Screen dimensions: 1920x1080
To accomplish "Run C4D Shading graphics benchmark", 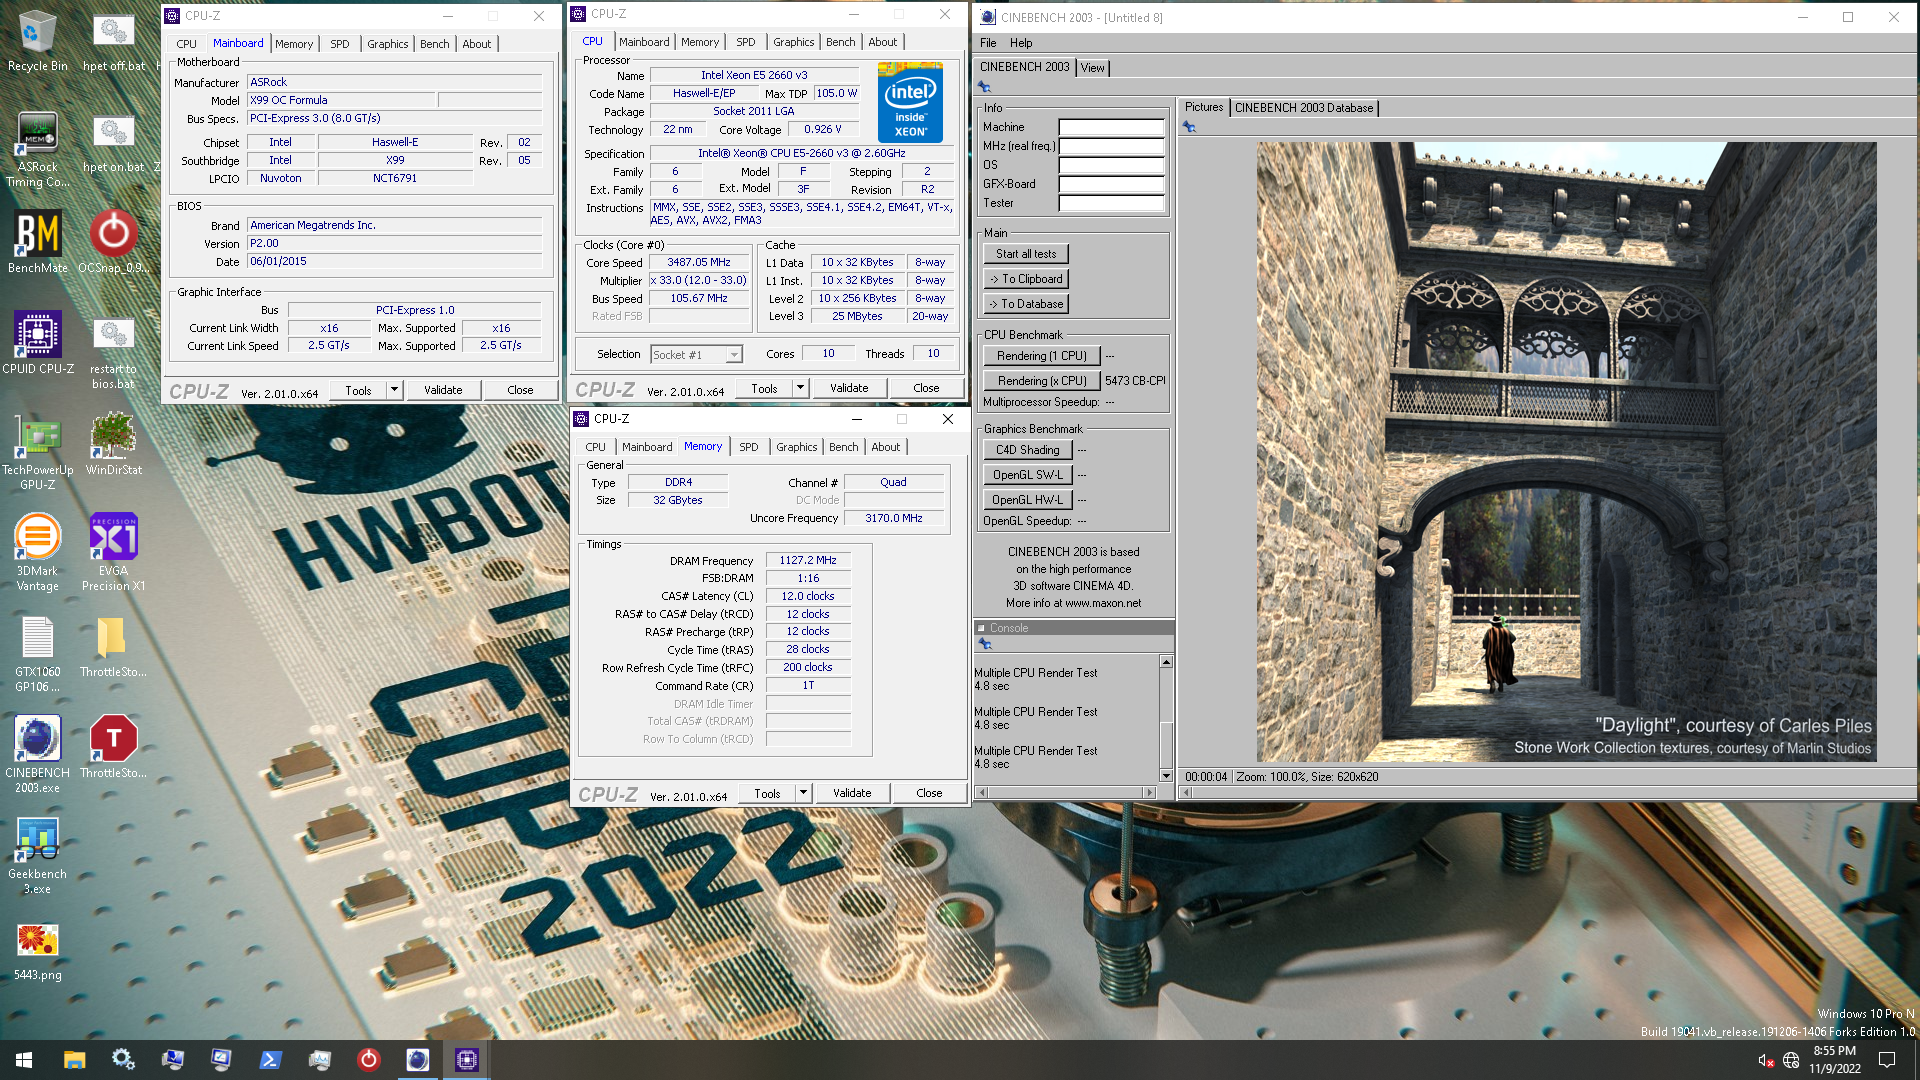I will (1028, 450).
